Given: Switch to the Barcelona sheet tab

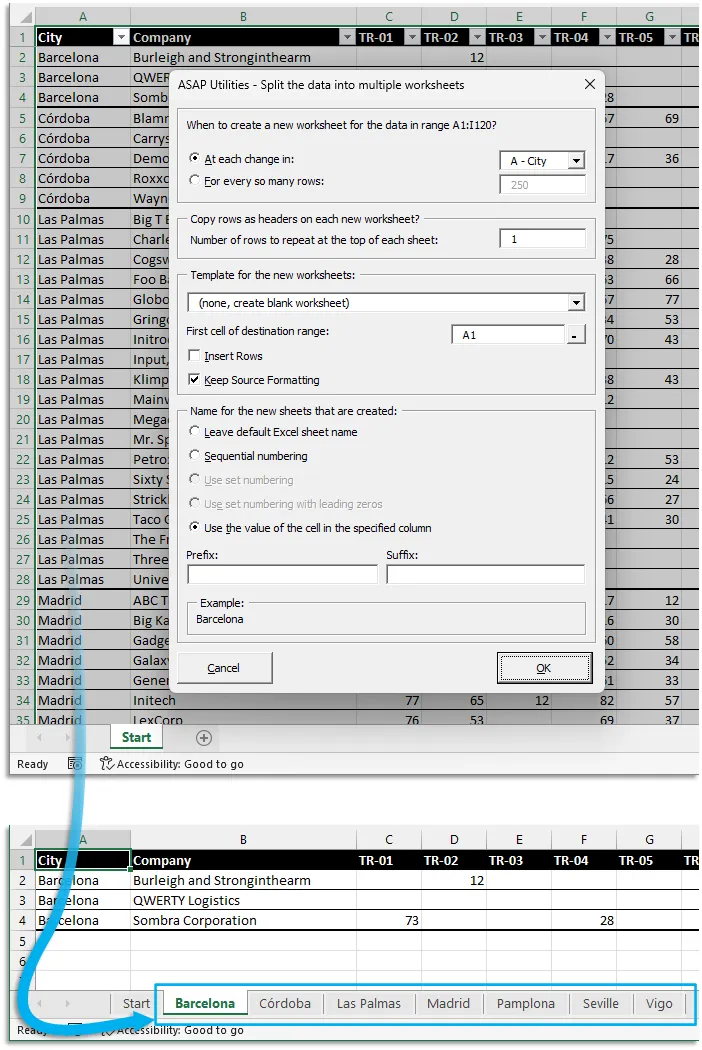Looking at the screenshot, I should 205,1003.
